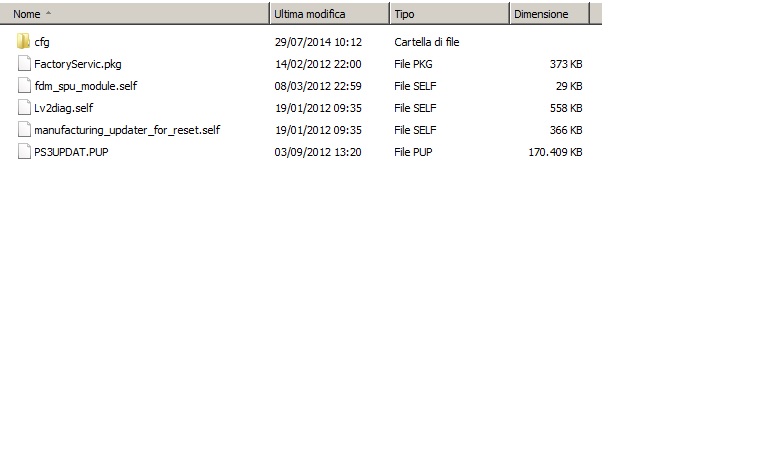Click the File PUP type entry

point(415,152)
